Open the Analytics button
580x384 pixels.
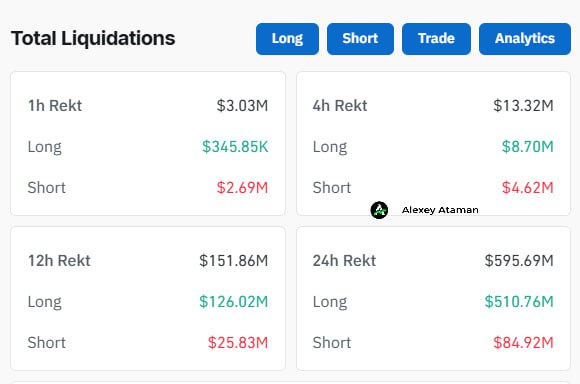tap(525, 39)
